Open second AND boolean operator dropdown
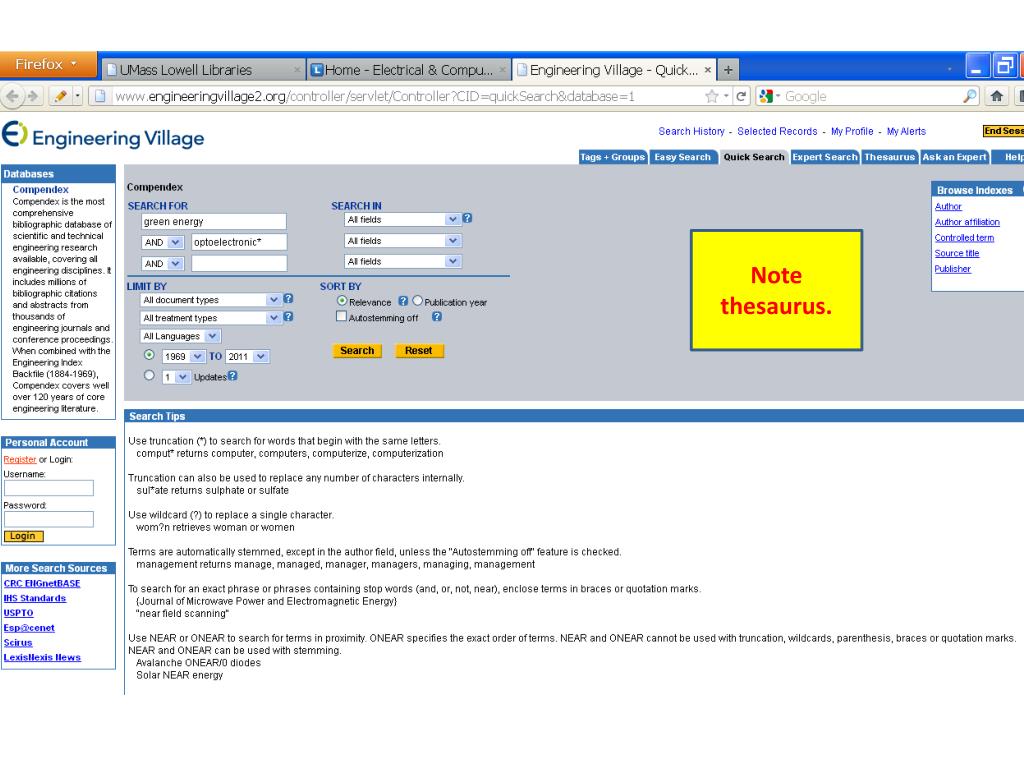Screen dimensions: 1024x768 tap(163, 263)
